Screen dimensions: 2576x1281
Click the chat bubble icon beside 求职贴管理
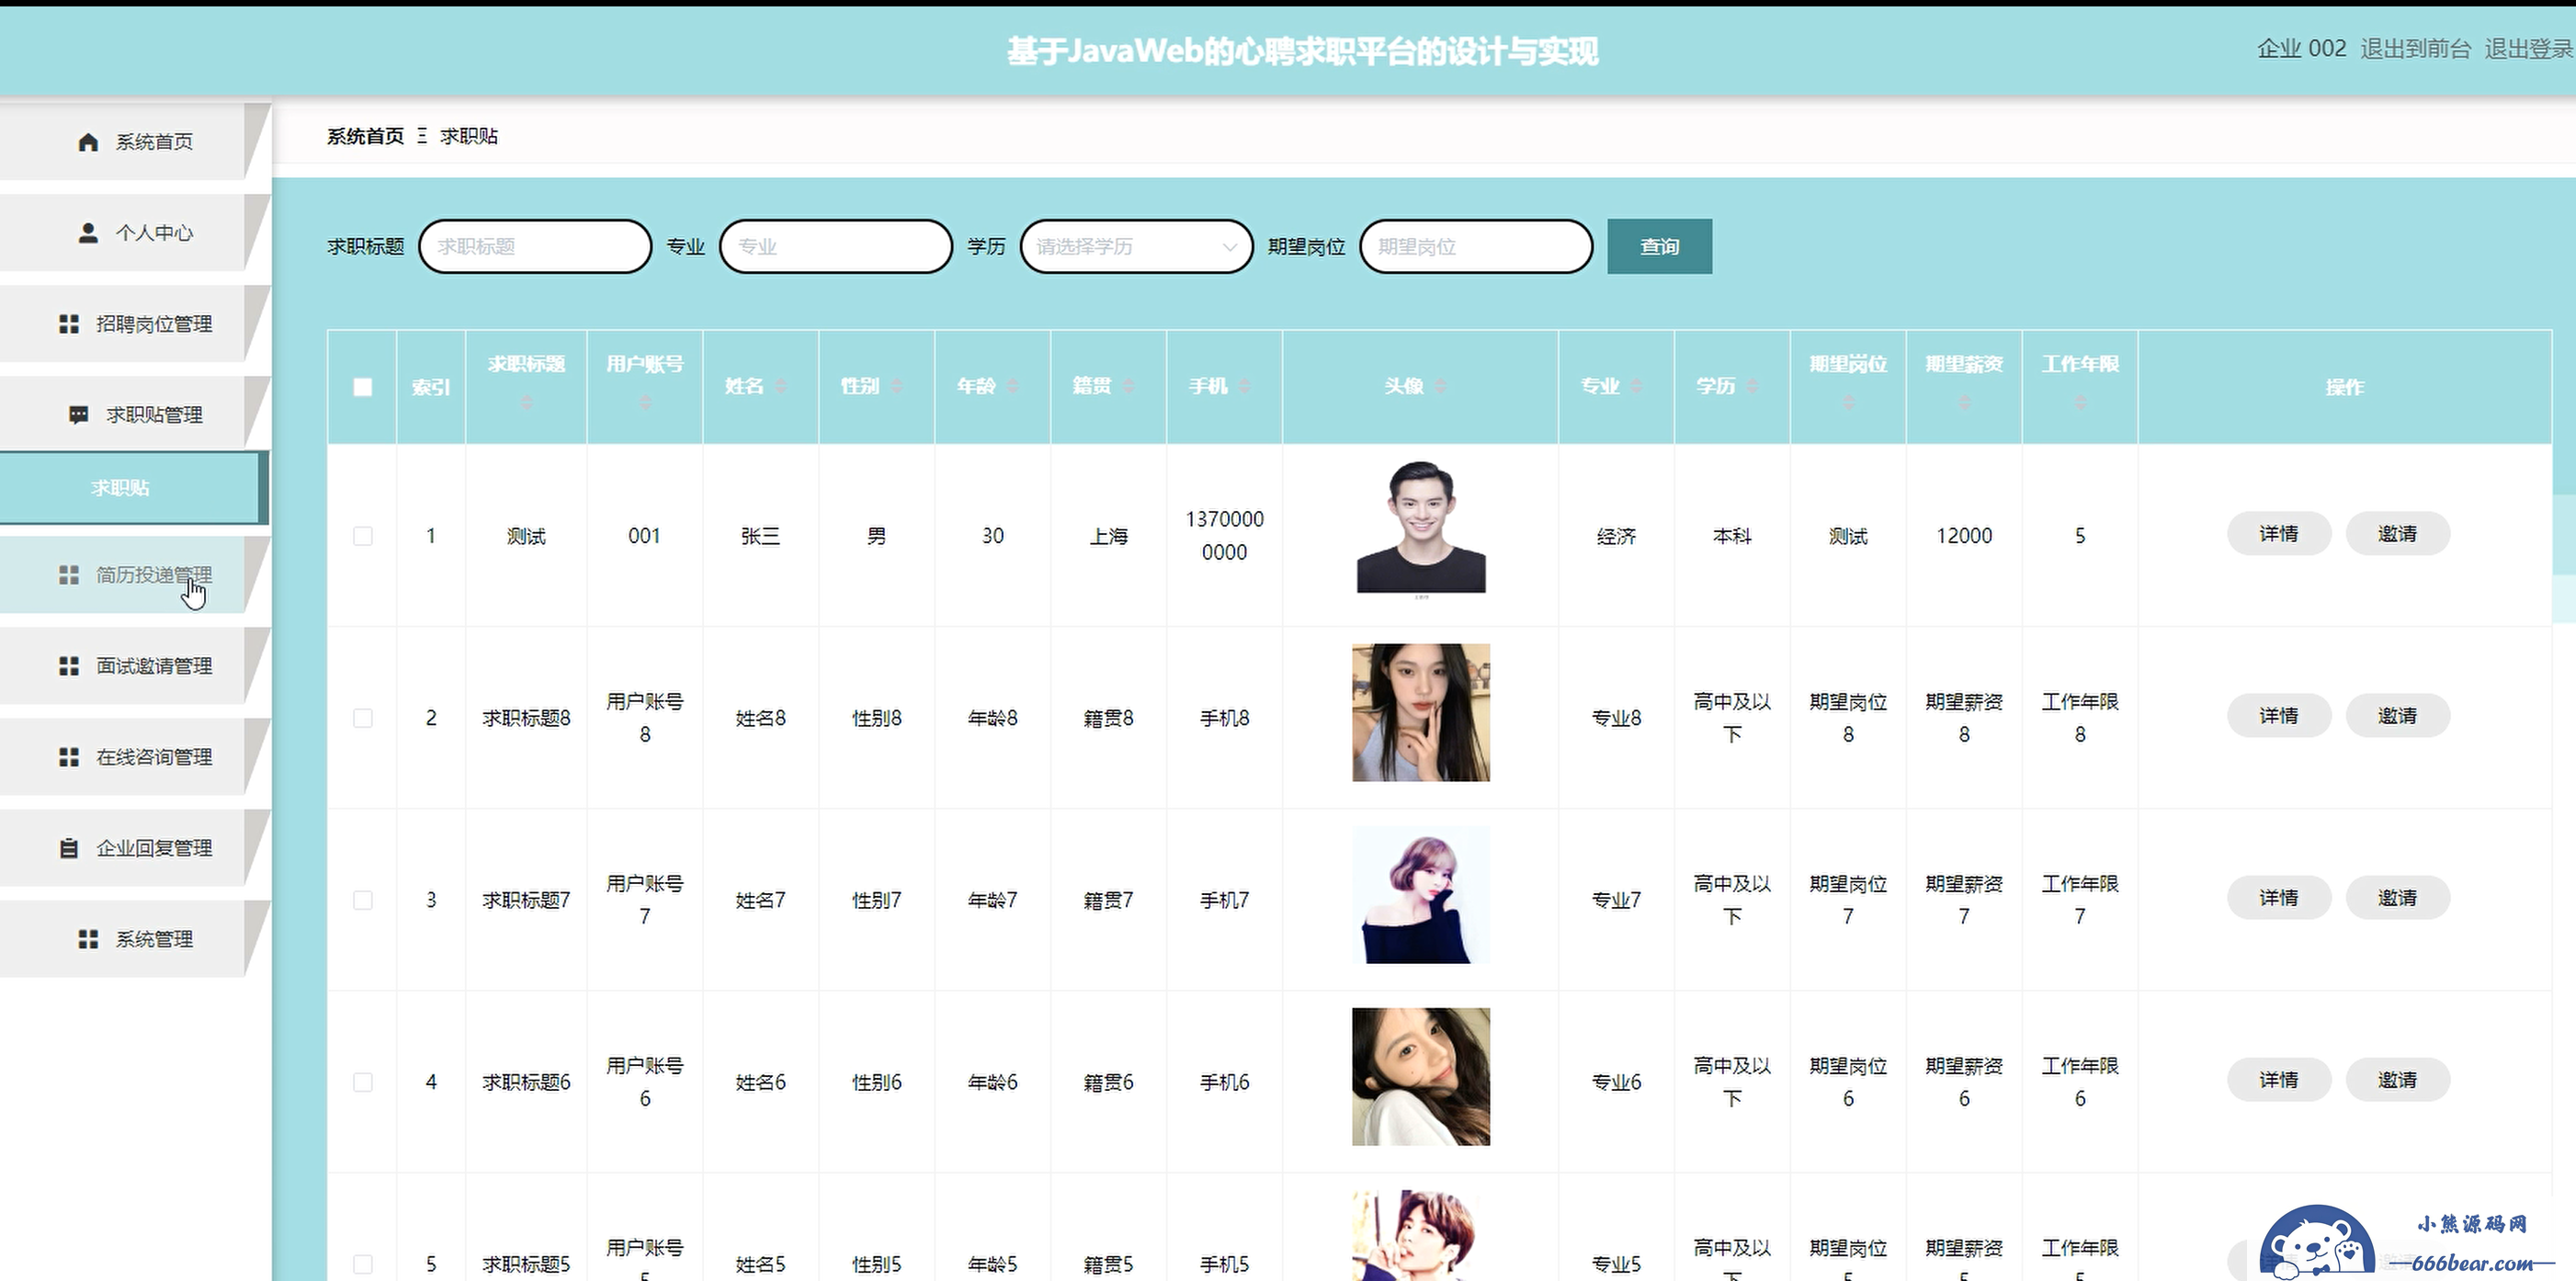click(x=79, y=415)
